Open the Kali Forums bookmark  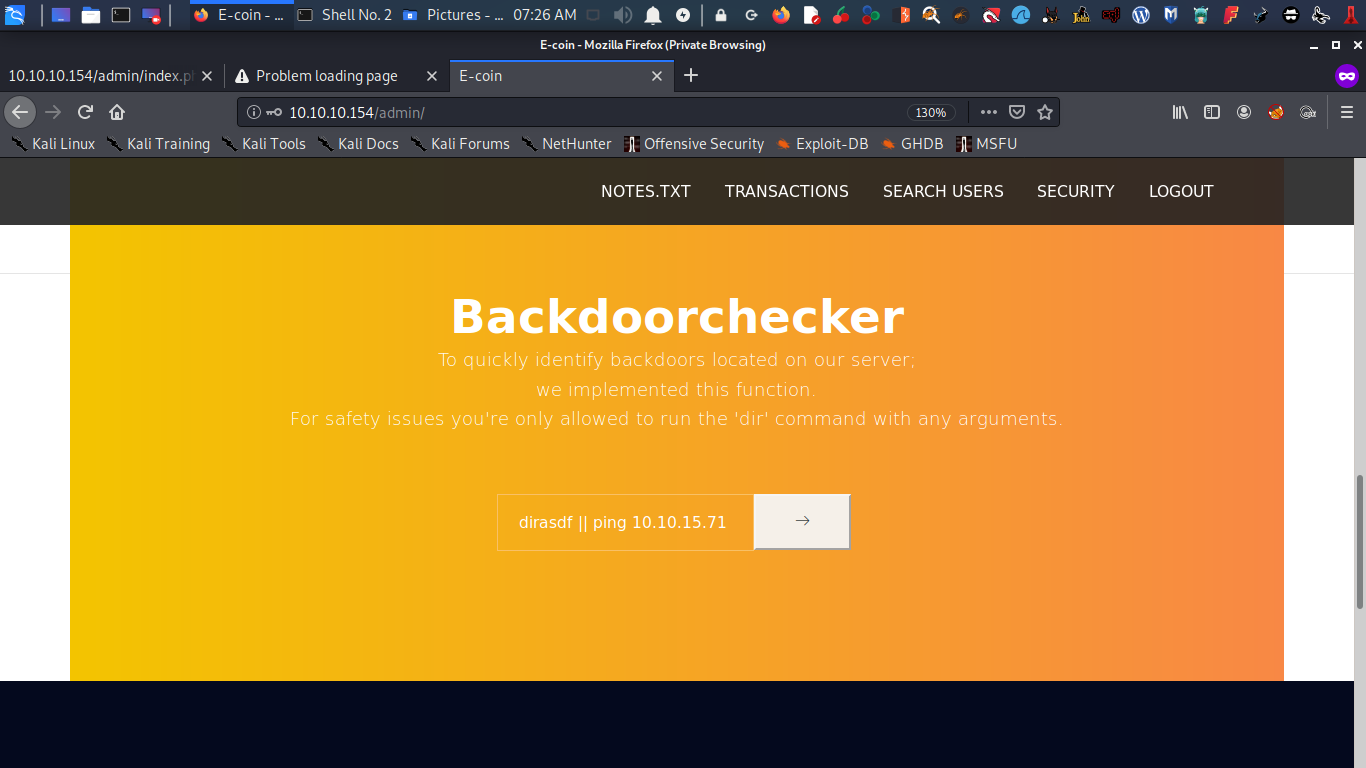click(x=460, y=144)
